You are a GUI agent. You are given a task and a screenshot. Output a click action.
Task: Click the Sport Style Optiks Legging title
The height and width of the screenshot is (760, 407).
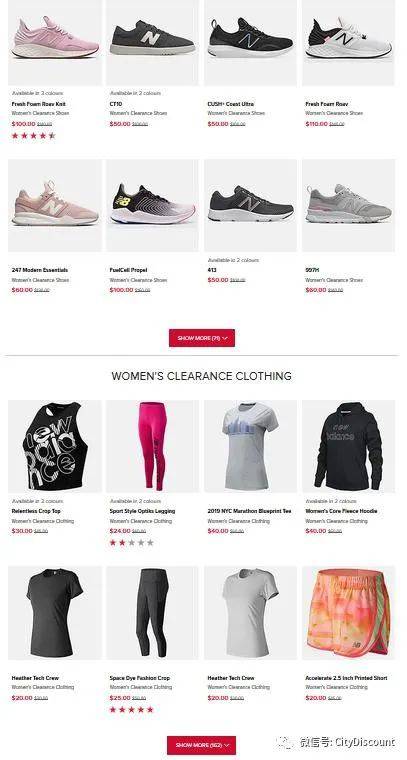pos(142,511)
